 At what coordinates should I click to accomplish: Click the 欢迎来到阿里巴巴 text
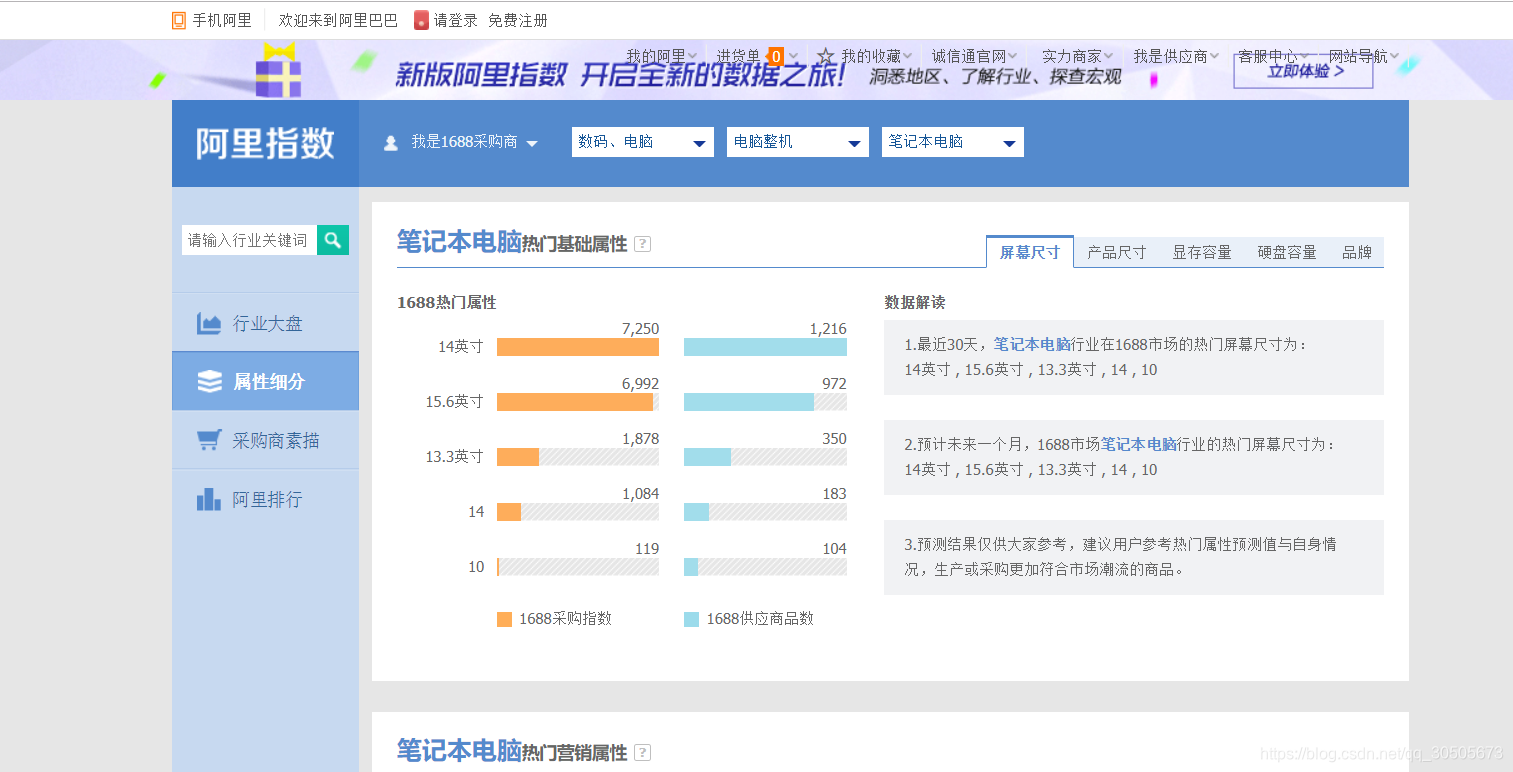[x=338, y=20]
